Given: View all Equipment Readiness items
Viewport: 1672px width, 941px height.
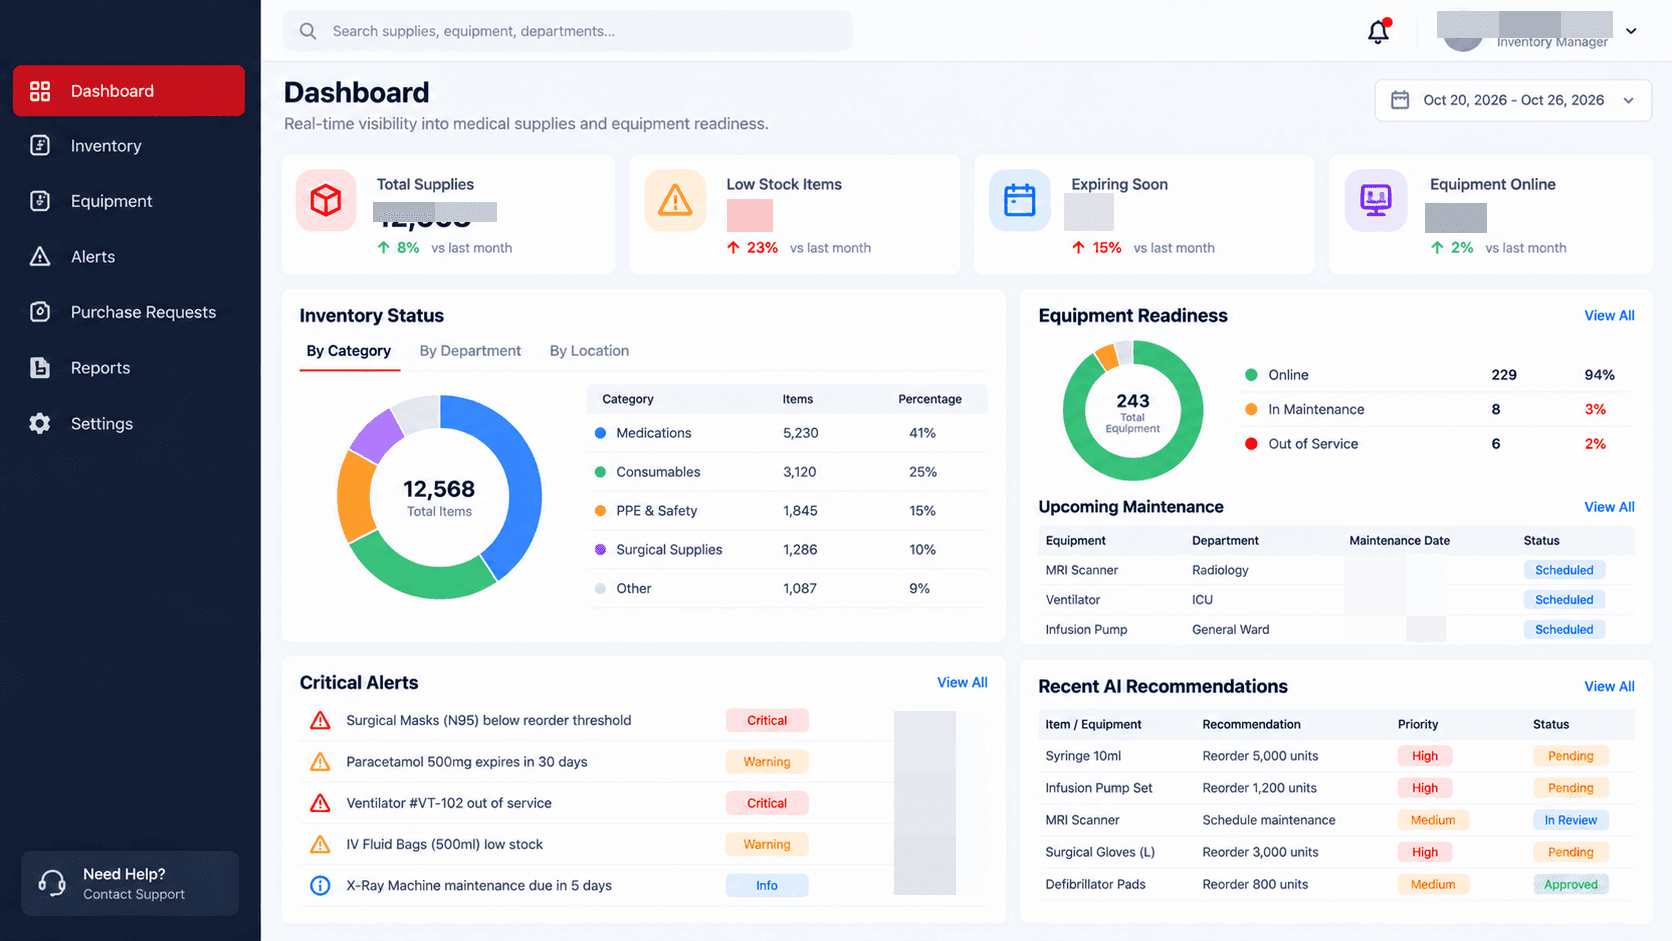Looking at the screenshot, I should 1609,316.
